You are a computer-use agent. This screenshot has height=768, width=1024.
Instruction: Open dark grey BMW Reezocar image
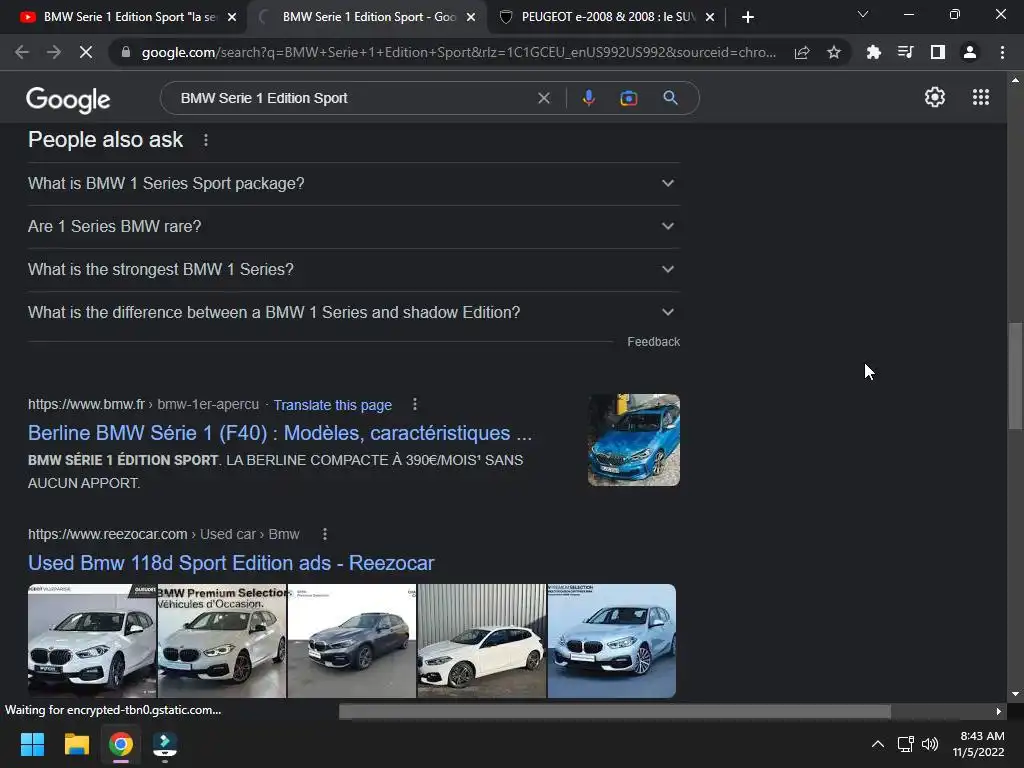coord(352,641)
